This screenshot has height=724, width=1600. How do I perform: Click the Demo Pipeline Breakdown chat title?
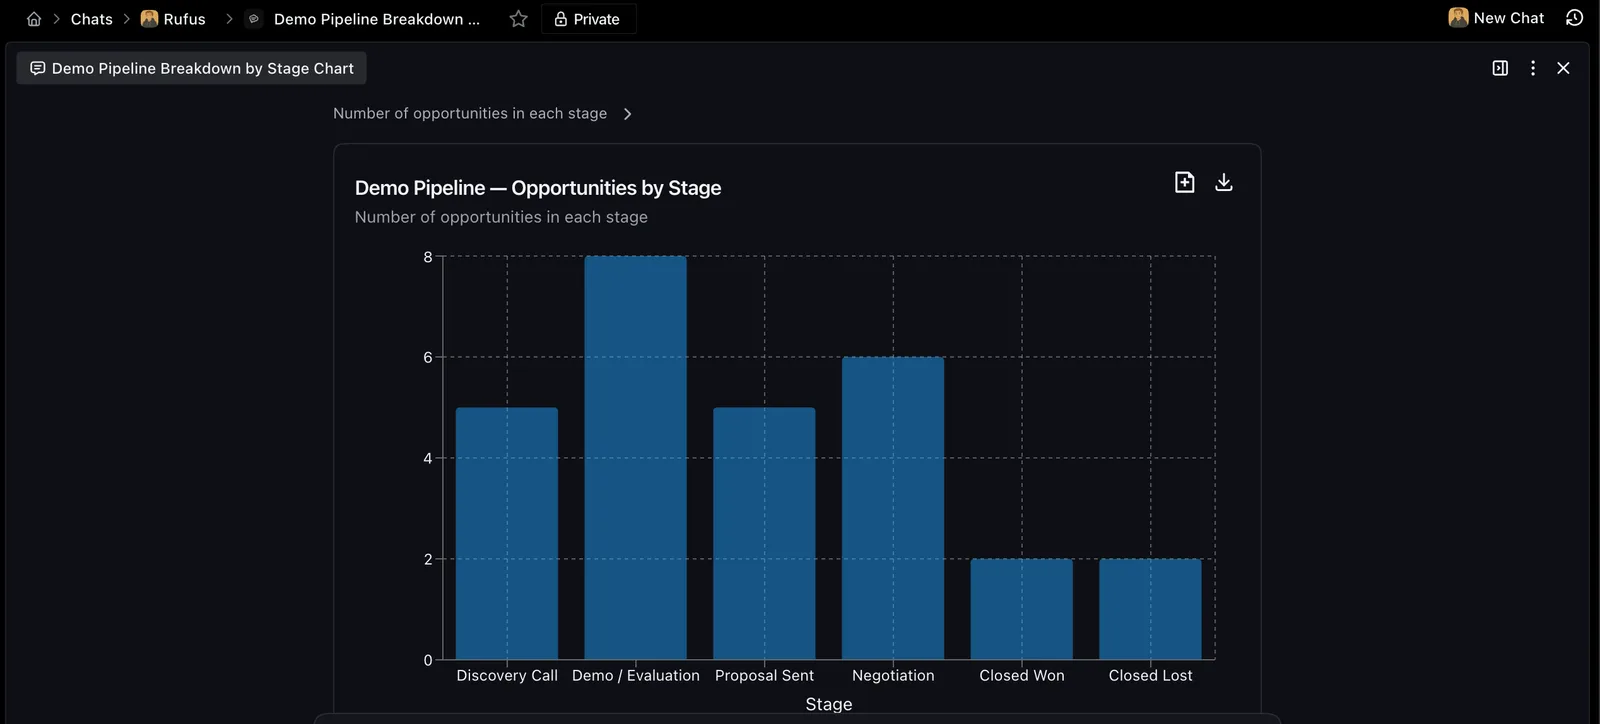[x=377, y=19]
